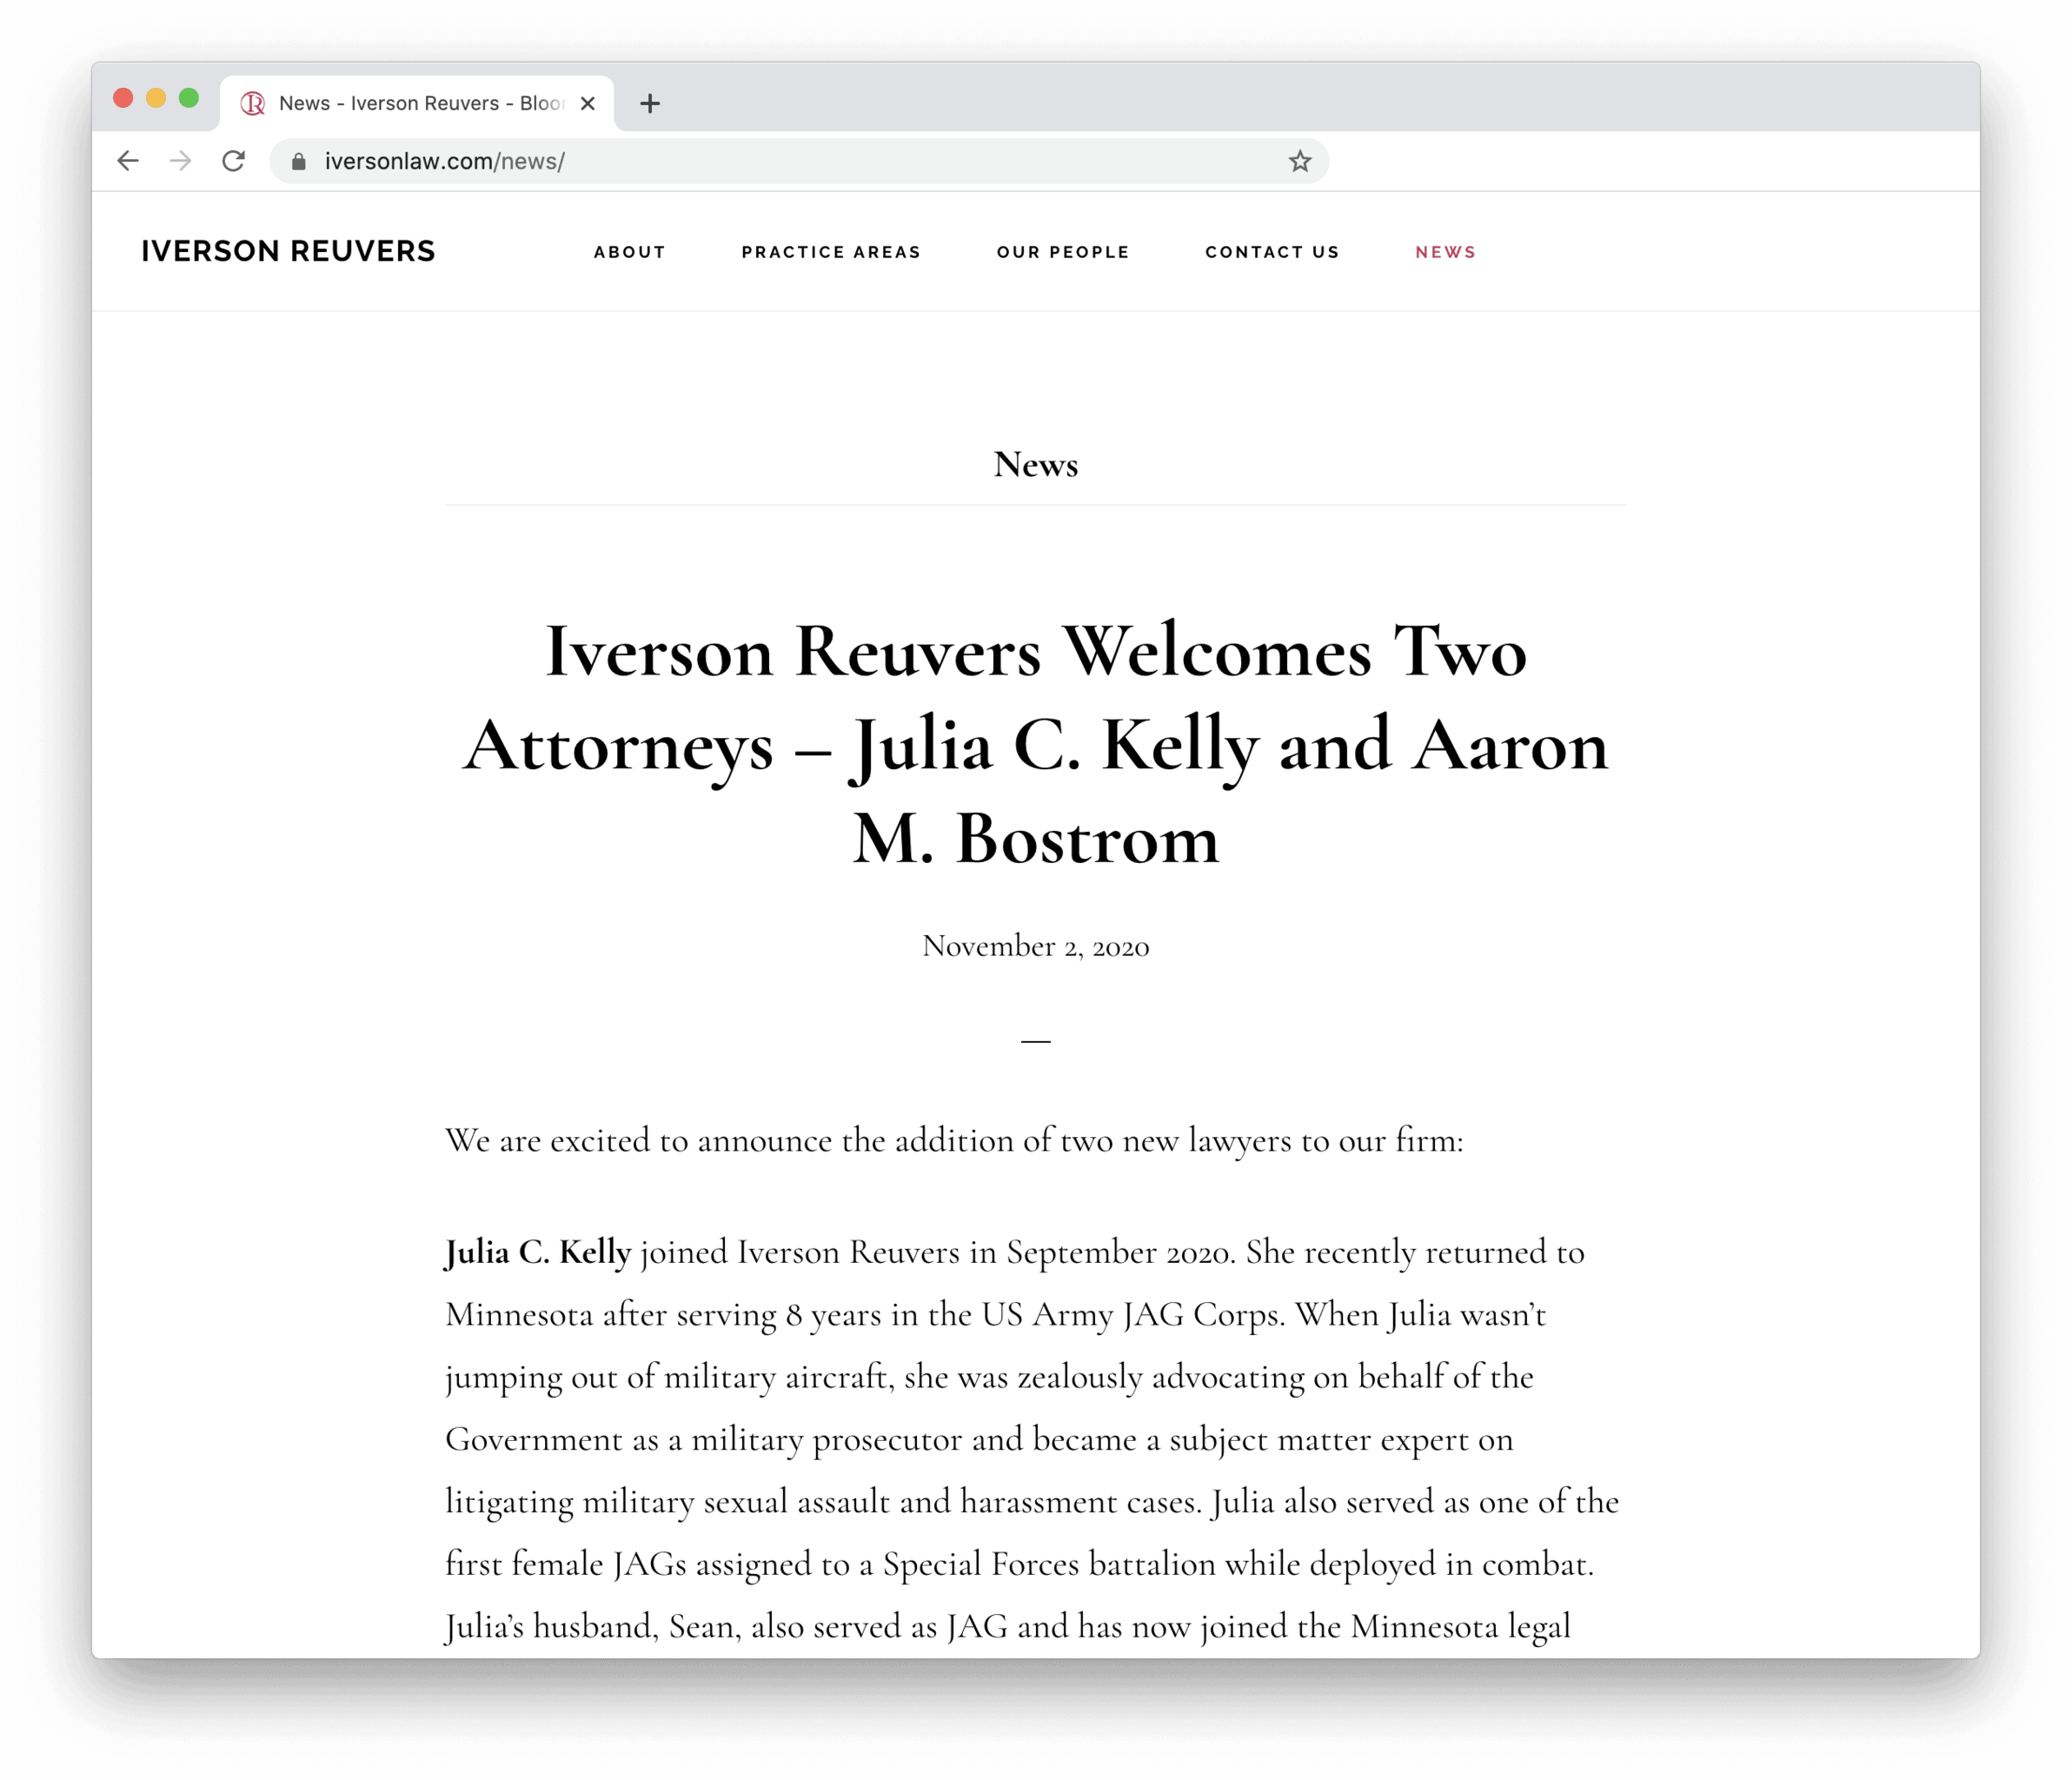This screenshot has width=2072, height=1780.
Task: Click the browser back arrow
Action: click(x=127, y=161)
